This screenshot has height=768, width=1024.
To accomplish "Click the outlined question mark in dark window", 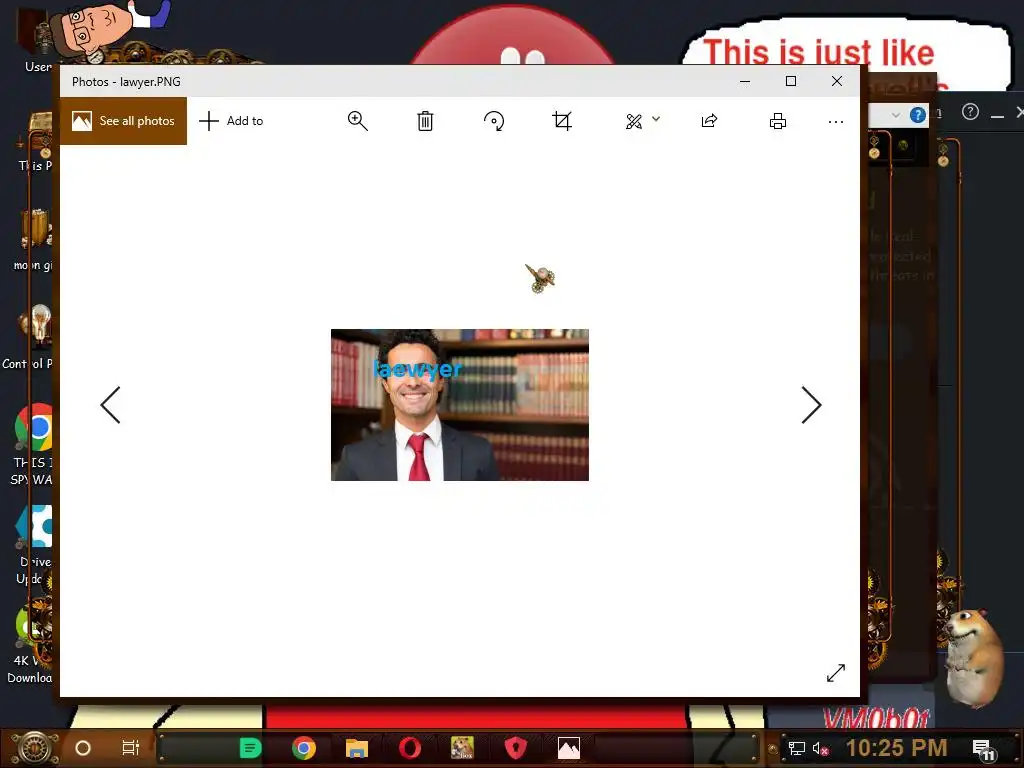I will click(970, 112).
